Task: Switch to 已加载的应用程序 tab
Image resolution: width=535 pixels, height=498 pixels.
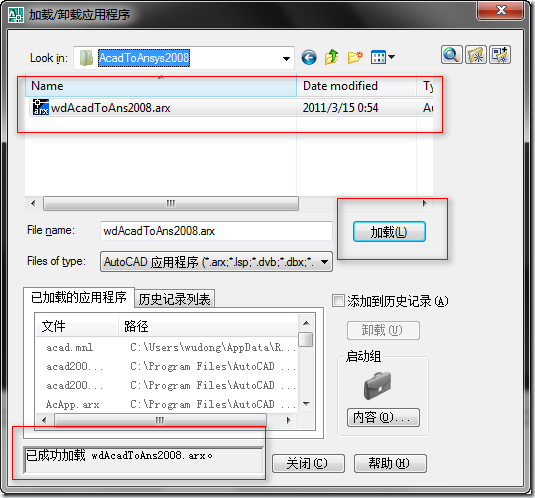Action: click(79, 297)
